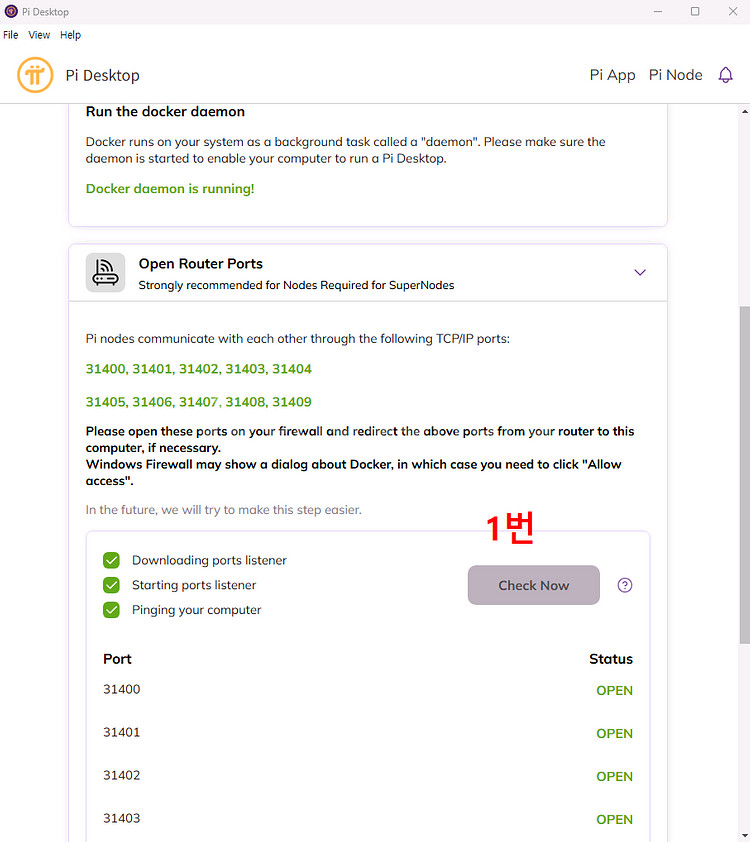Click the port 31400 OPEN status
This screenshot has height=842, width=750.
pos(614,691)
